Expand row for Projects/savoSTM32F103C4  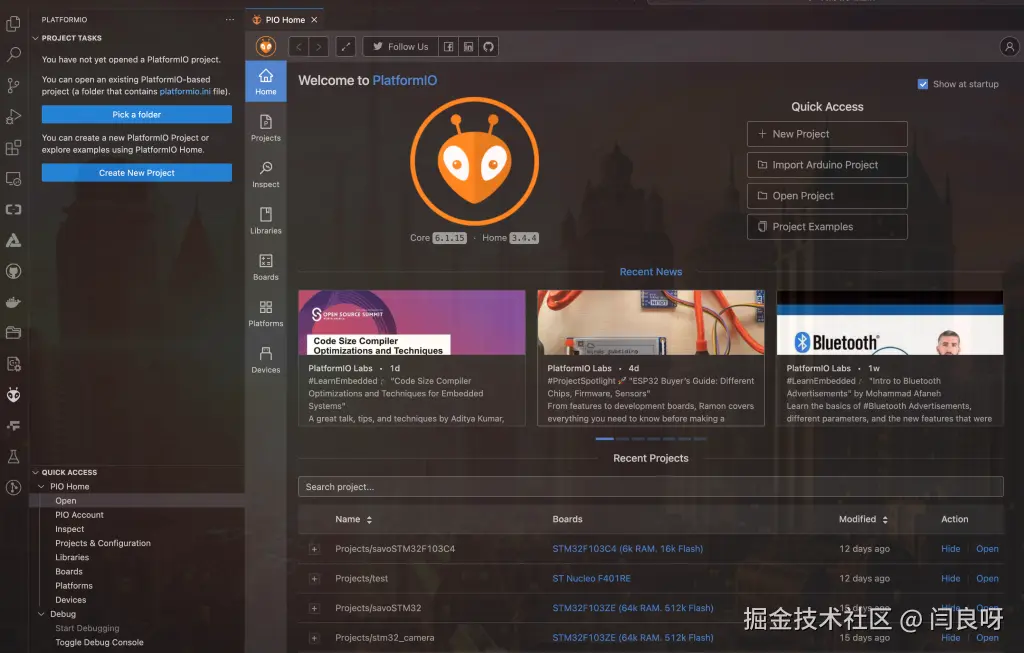point(314,549)
